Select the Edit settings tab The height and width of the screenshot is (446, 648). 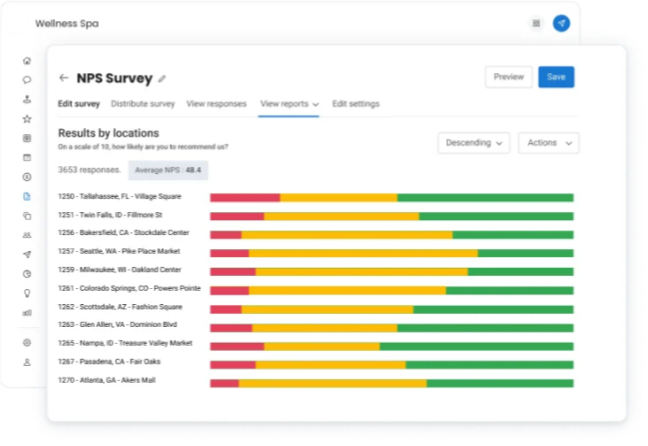click(x=356, y=104)
